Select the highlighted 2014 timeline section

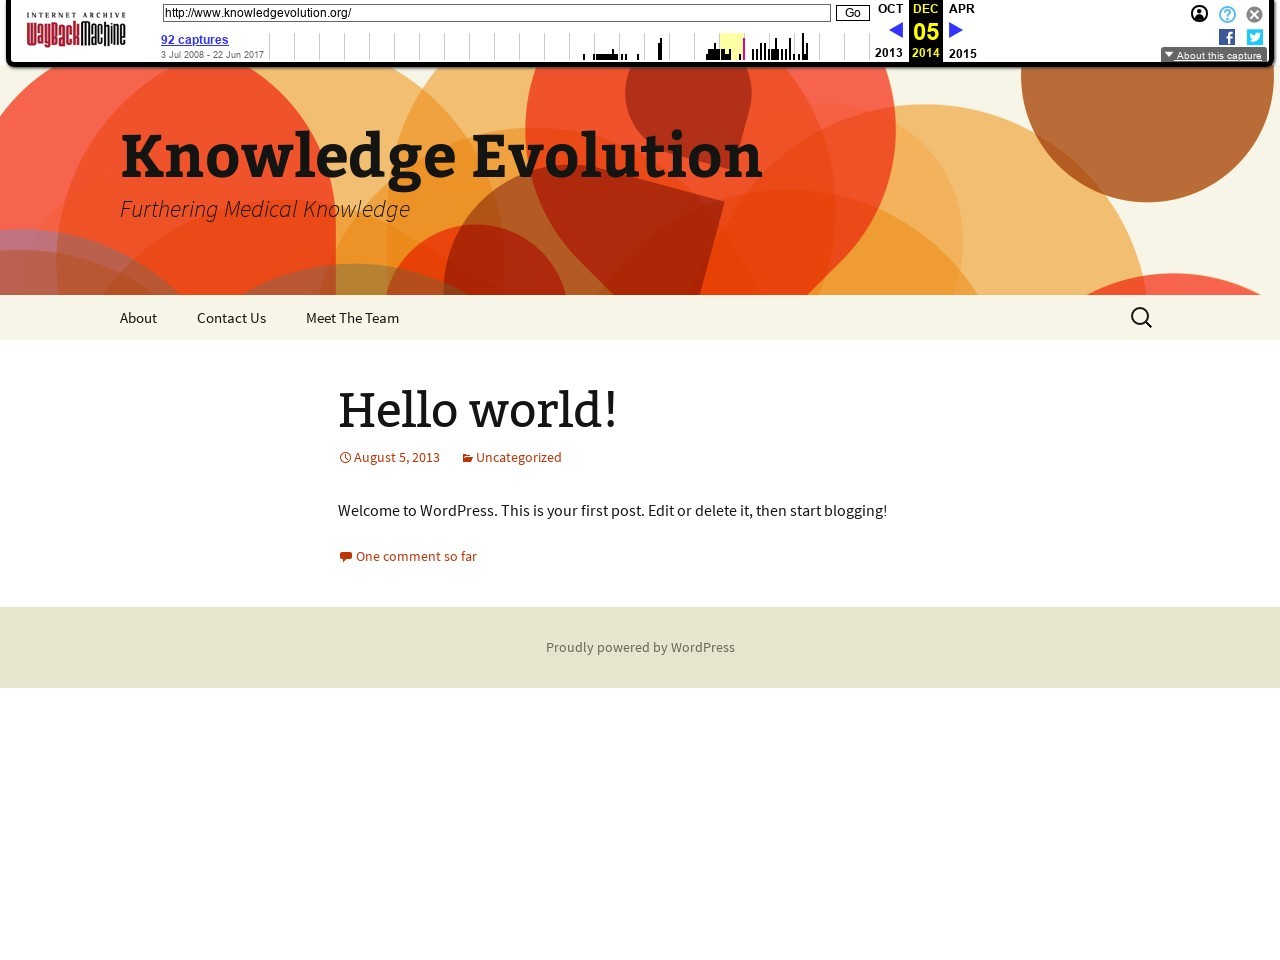coord(732,46)
